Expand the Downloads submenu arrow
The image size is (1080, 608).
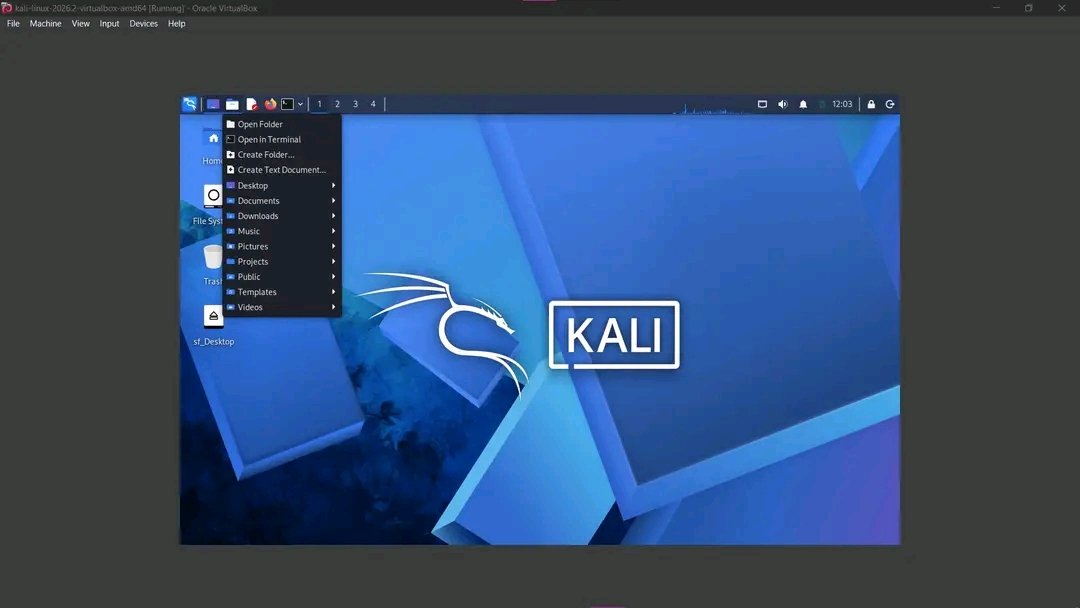pyautogui.click(x=333, y=216)
